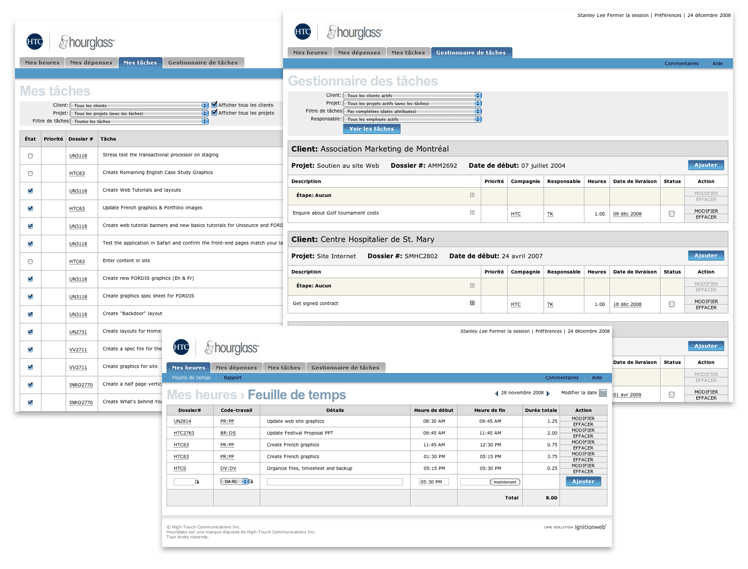Image resolution: width=748 pixels, height=569 pixels.
Task: Click Voir les tâches button
Action: click(372, 129)
